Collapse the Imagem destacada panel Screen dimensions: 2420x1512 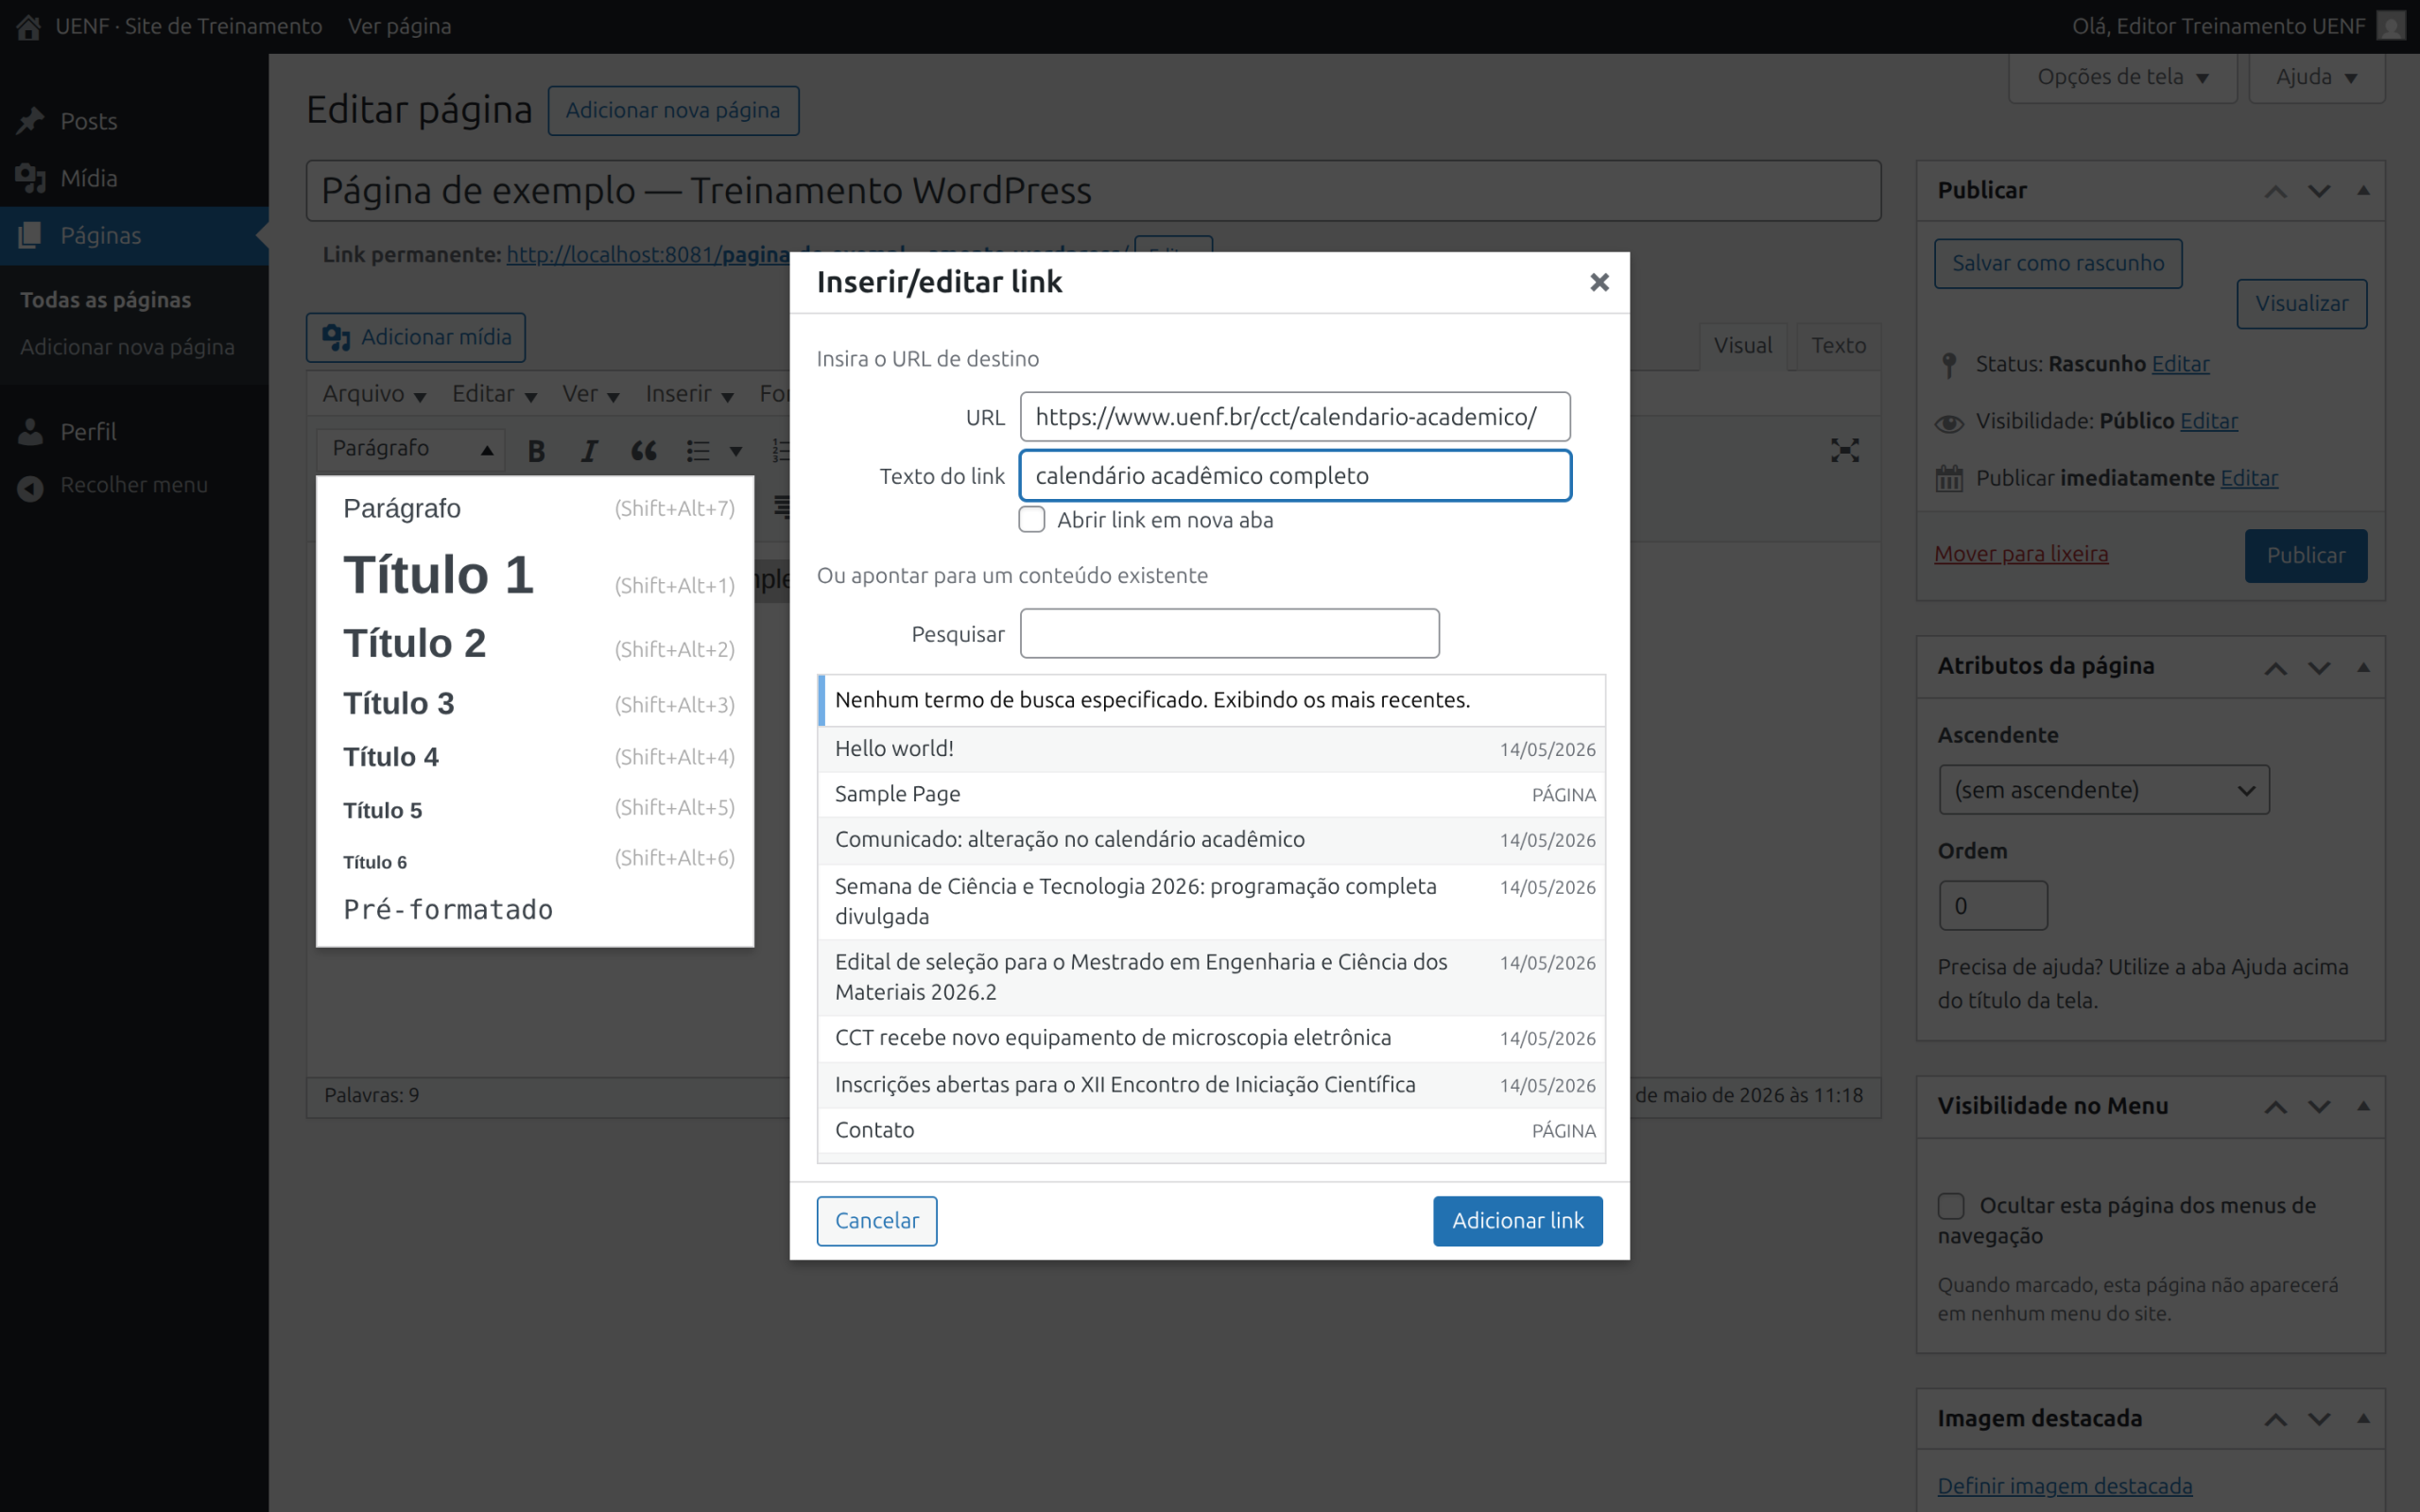coord(2363,1418)
